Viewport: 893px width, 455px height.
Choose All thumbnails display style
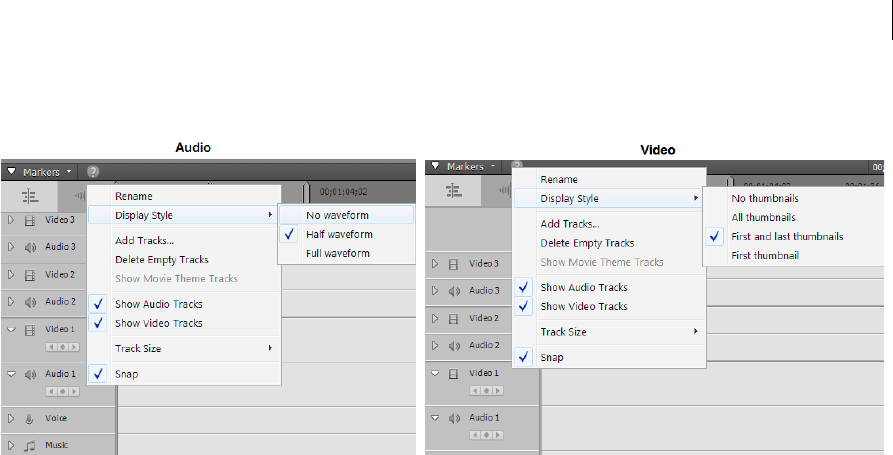[x=764, y=217]
